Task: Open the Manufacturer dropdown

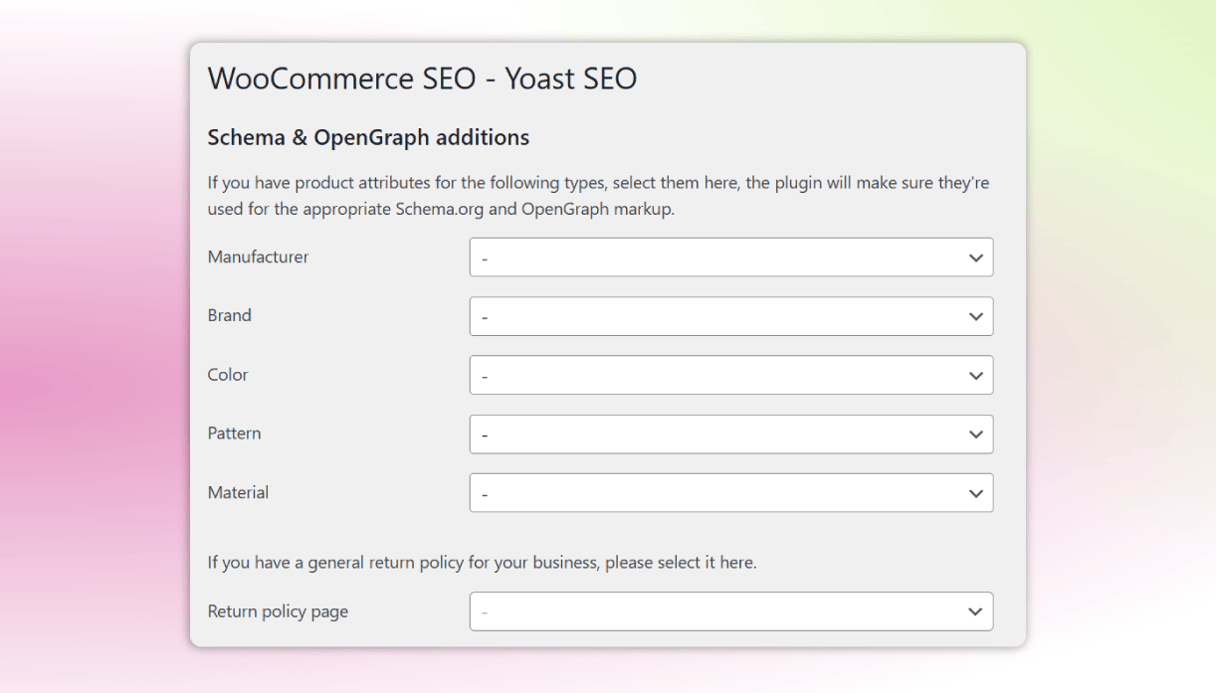Action: click(730, 257)
